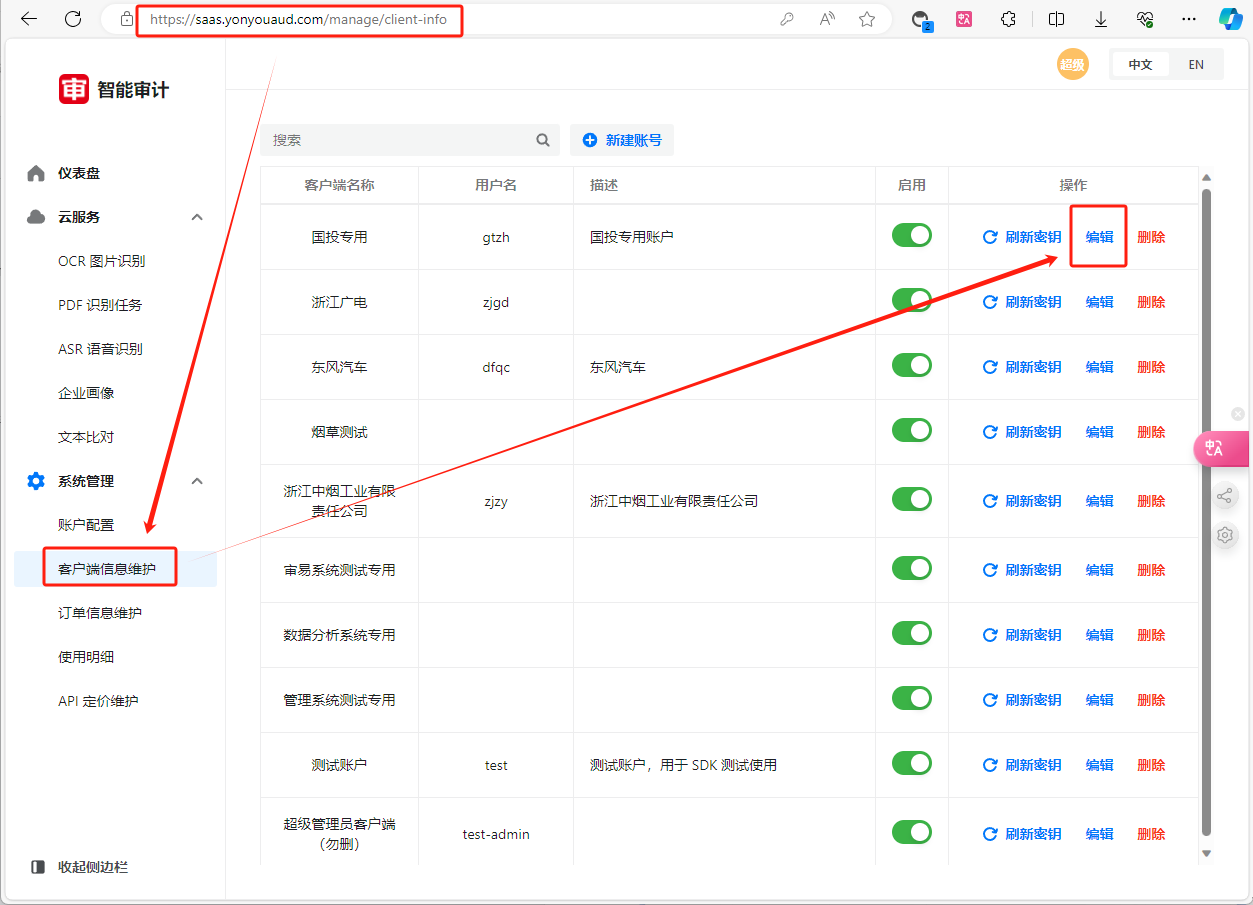Image resolution: width=1253 pixels, height=905 pixels.
Task: Click the refresh key icon for 国投专用 row
Action: 989,237
